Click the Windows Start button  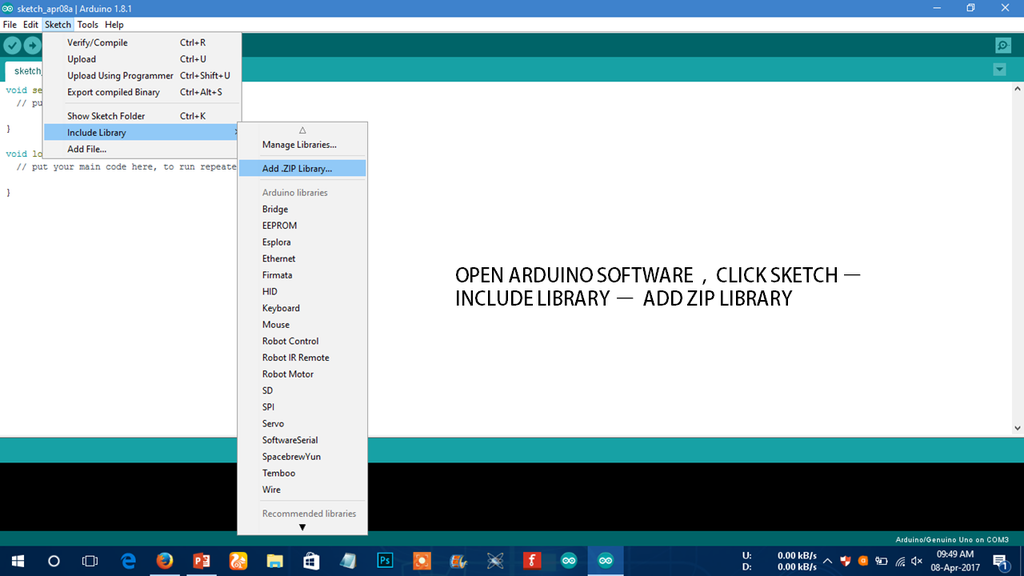(18, 561)
